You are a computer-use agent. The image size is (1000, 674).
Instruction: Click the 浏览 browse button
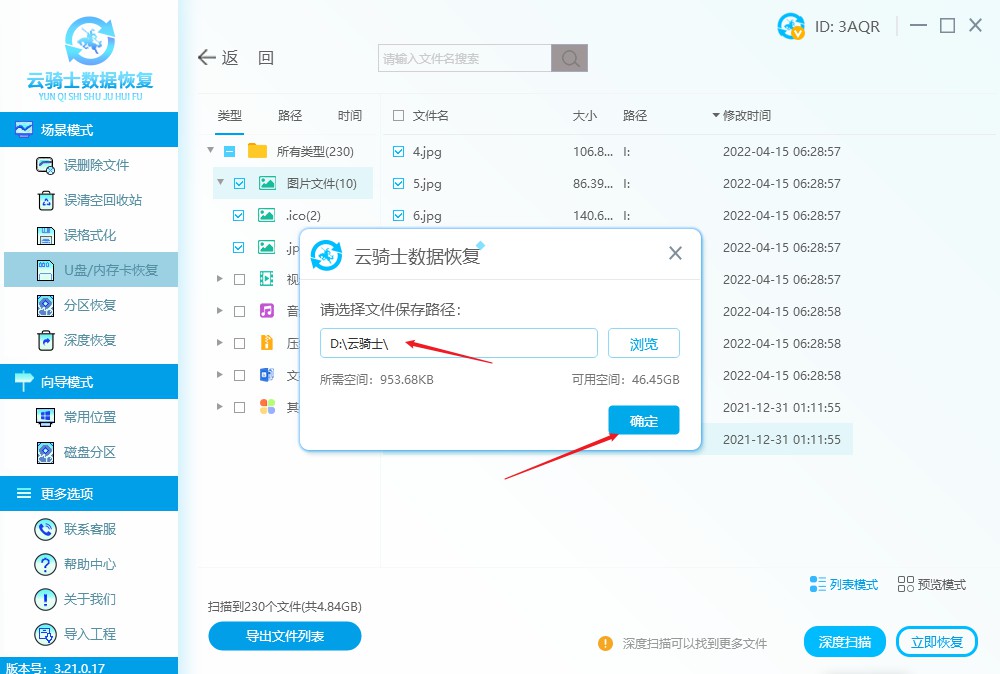click(x=644, y=344)
